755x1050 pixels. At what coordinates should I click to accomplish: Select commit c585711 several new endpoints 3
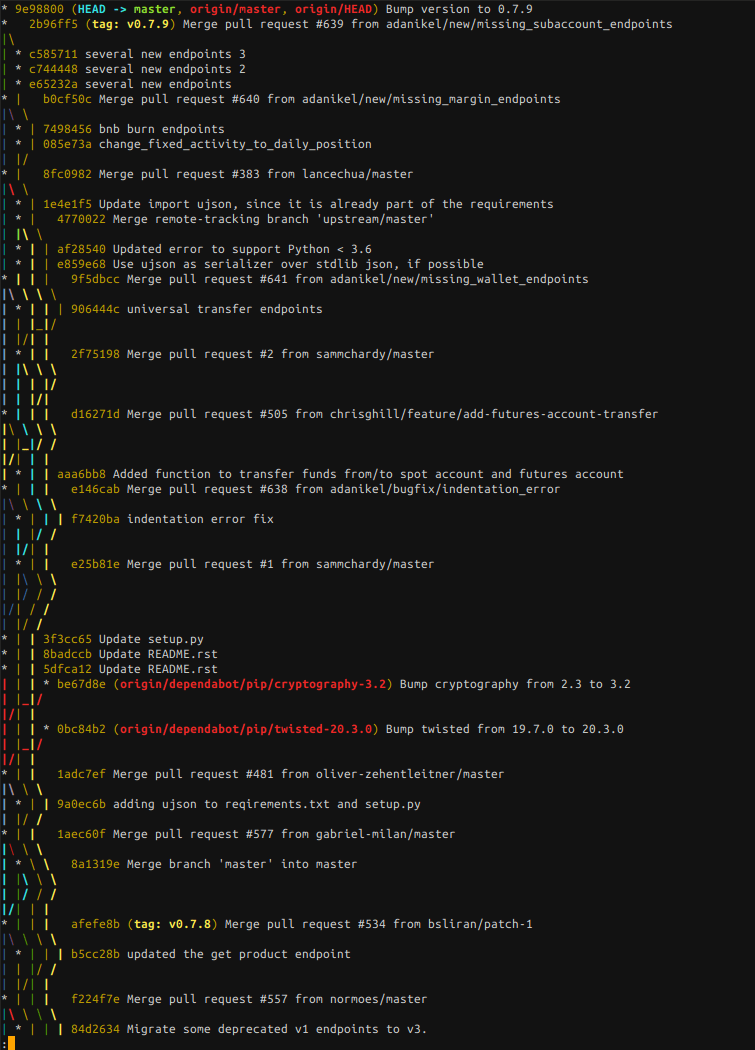tap(137, 54)
